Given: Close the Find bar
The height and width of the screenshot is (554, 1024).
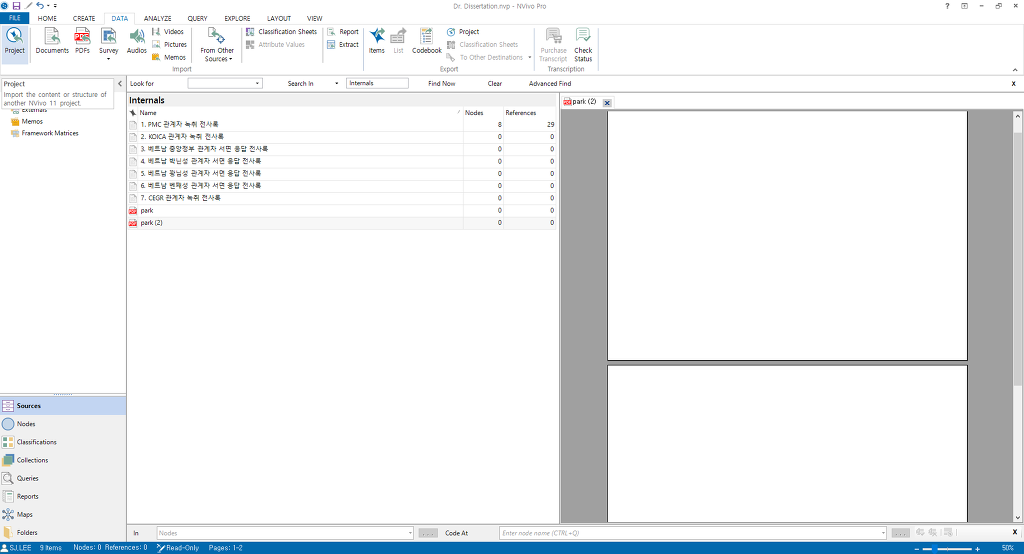Looking at the screenshot, I should pyautogui.click(x=1014, y=84).
